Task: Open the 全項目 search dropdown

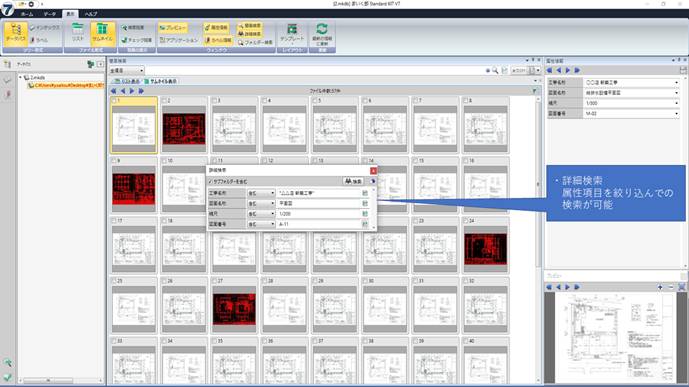Action: 127,70
